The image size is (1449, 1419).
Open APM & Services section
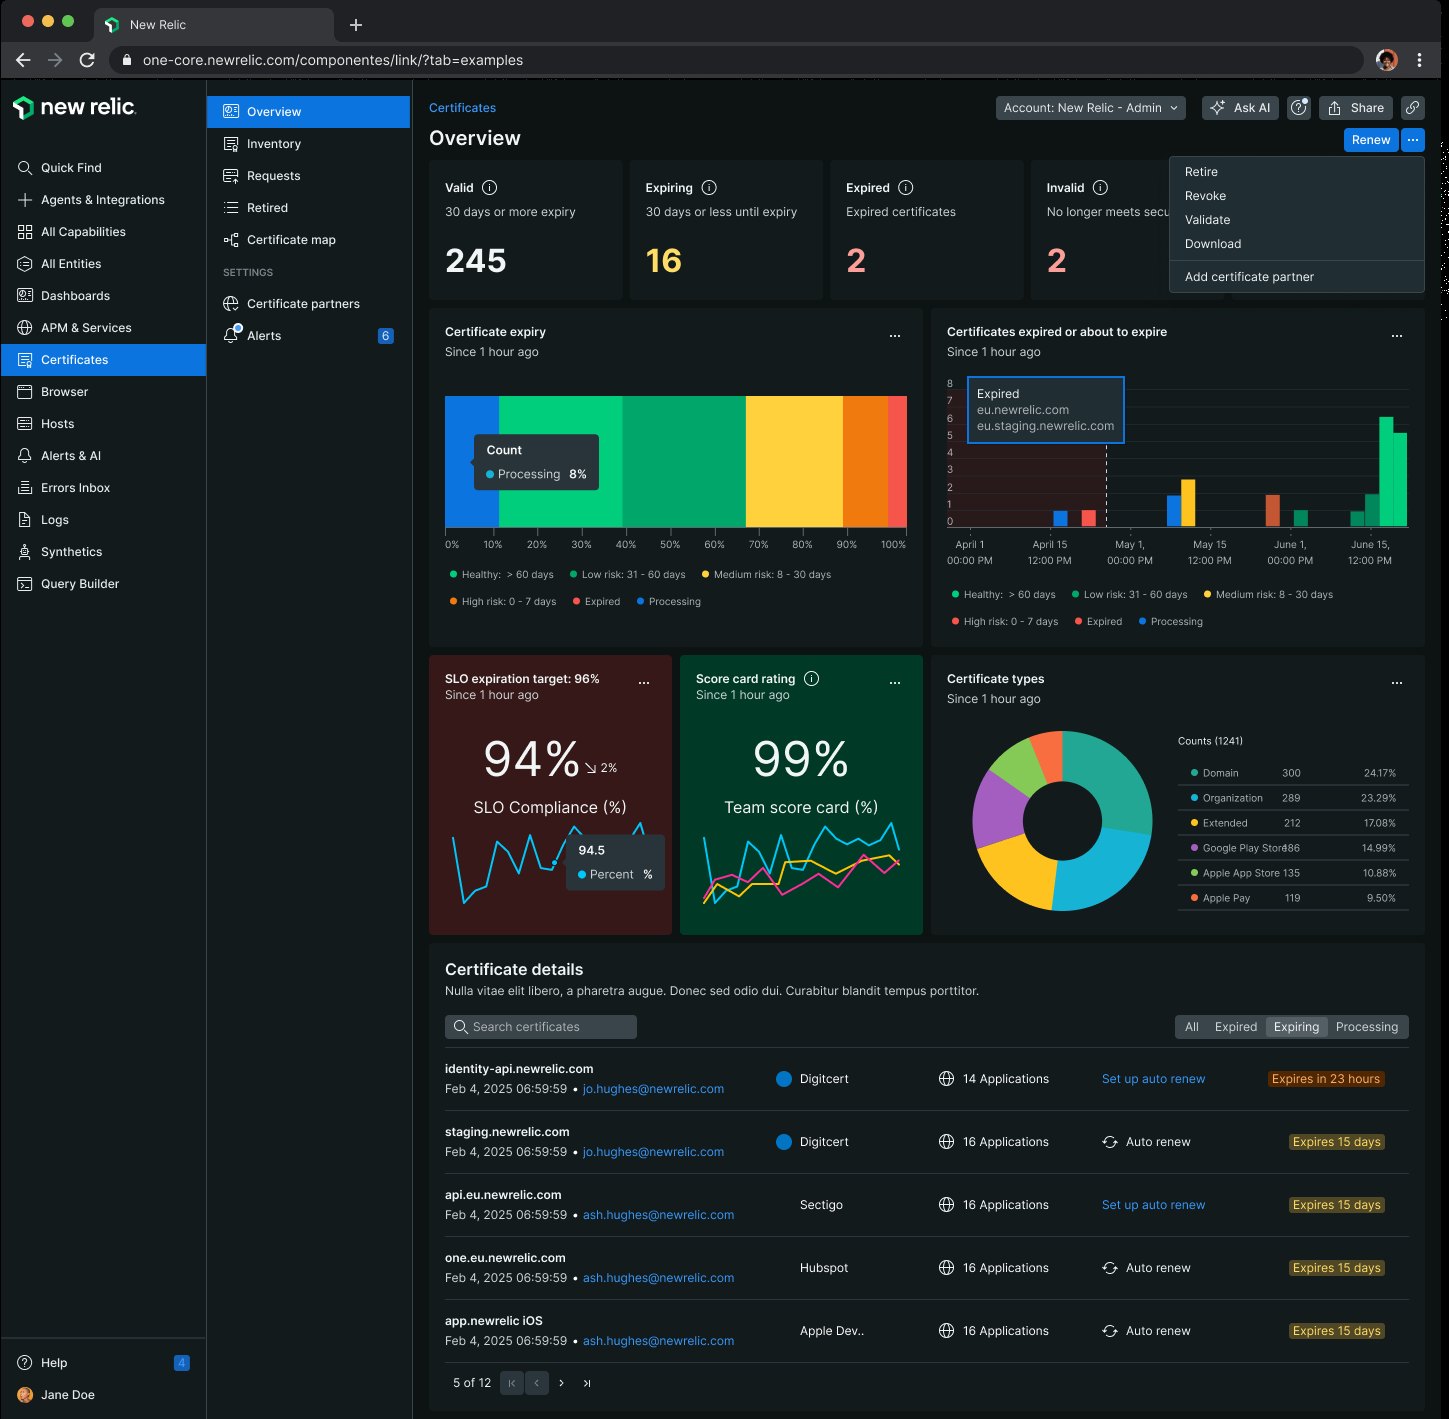click(75, 328)
